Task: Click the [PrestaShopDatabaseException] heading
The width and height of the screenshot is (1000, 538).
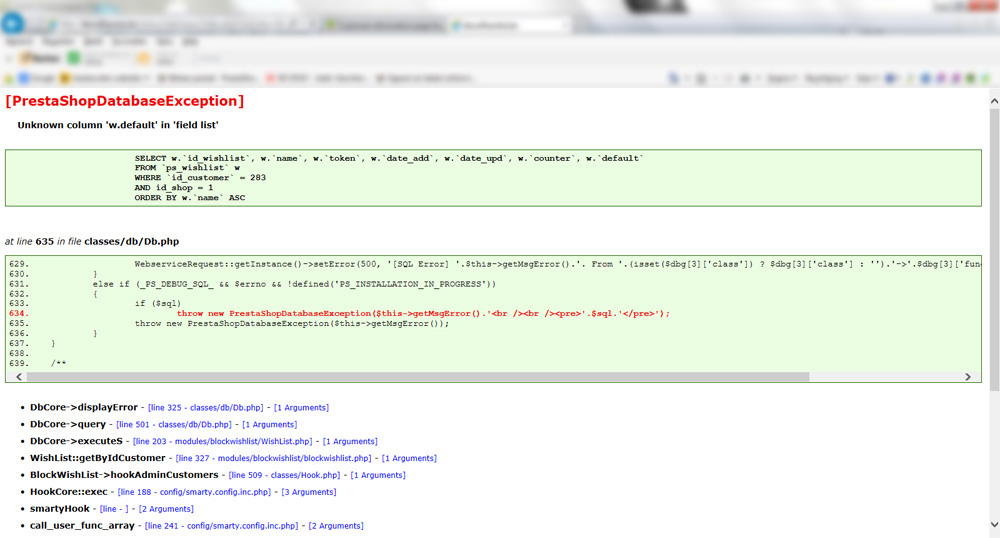Action: point(125,101)
